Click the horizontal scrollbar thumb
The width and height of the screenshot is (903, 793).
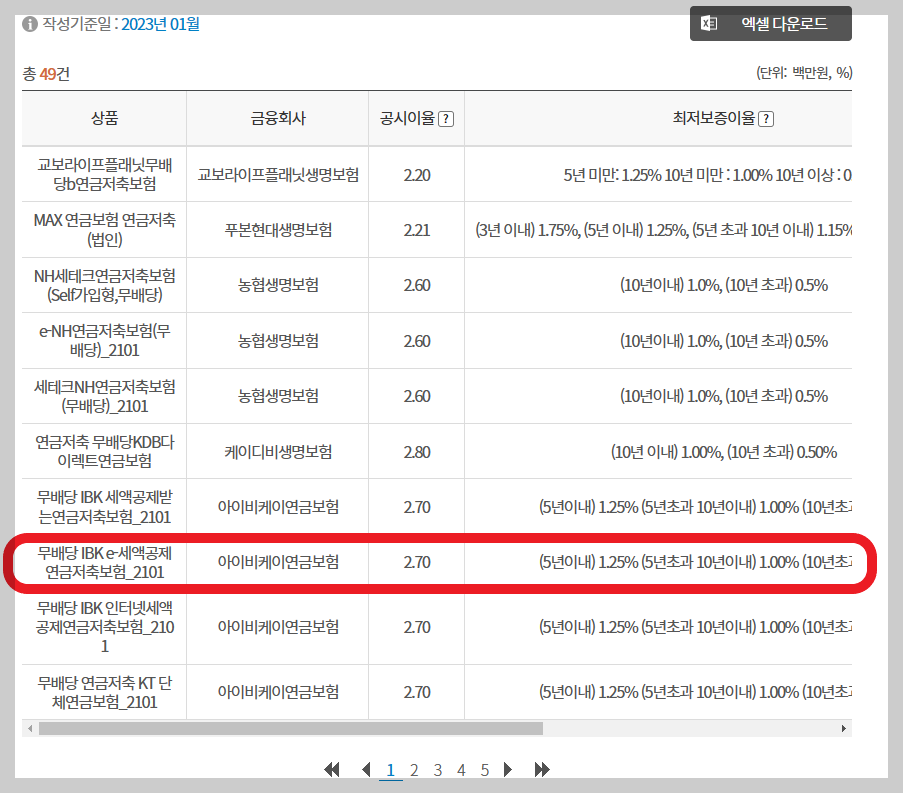(x=291, y=729)
